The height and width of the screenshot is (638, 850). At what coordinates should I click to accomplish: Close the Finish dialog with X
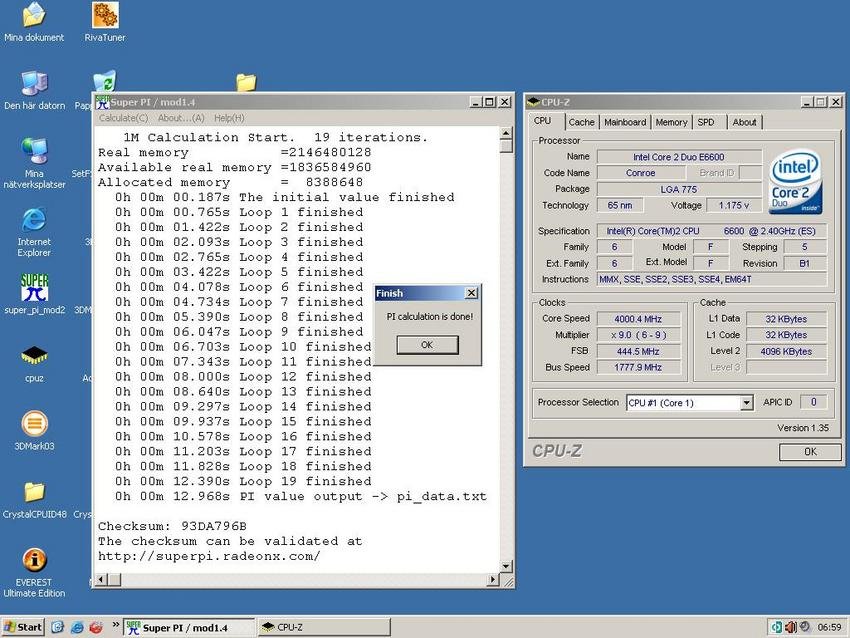pyautogui.click(x=472, y=293)
